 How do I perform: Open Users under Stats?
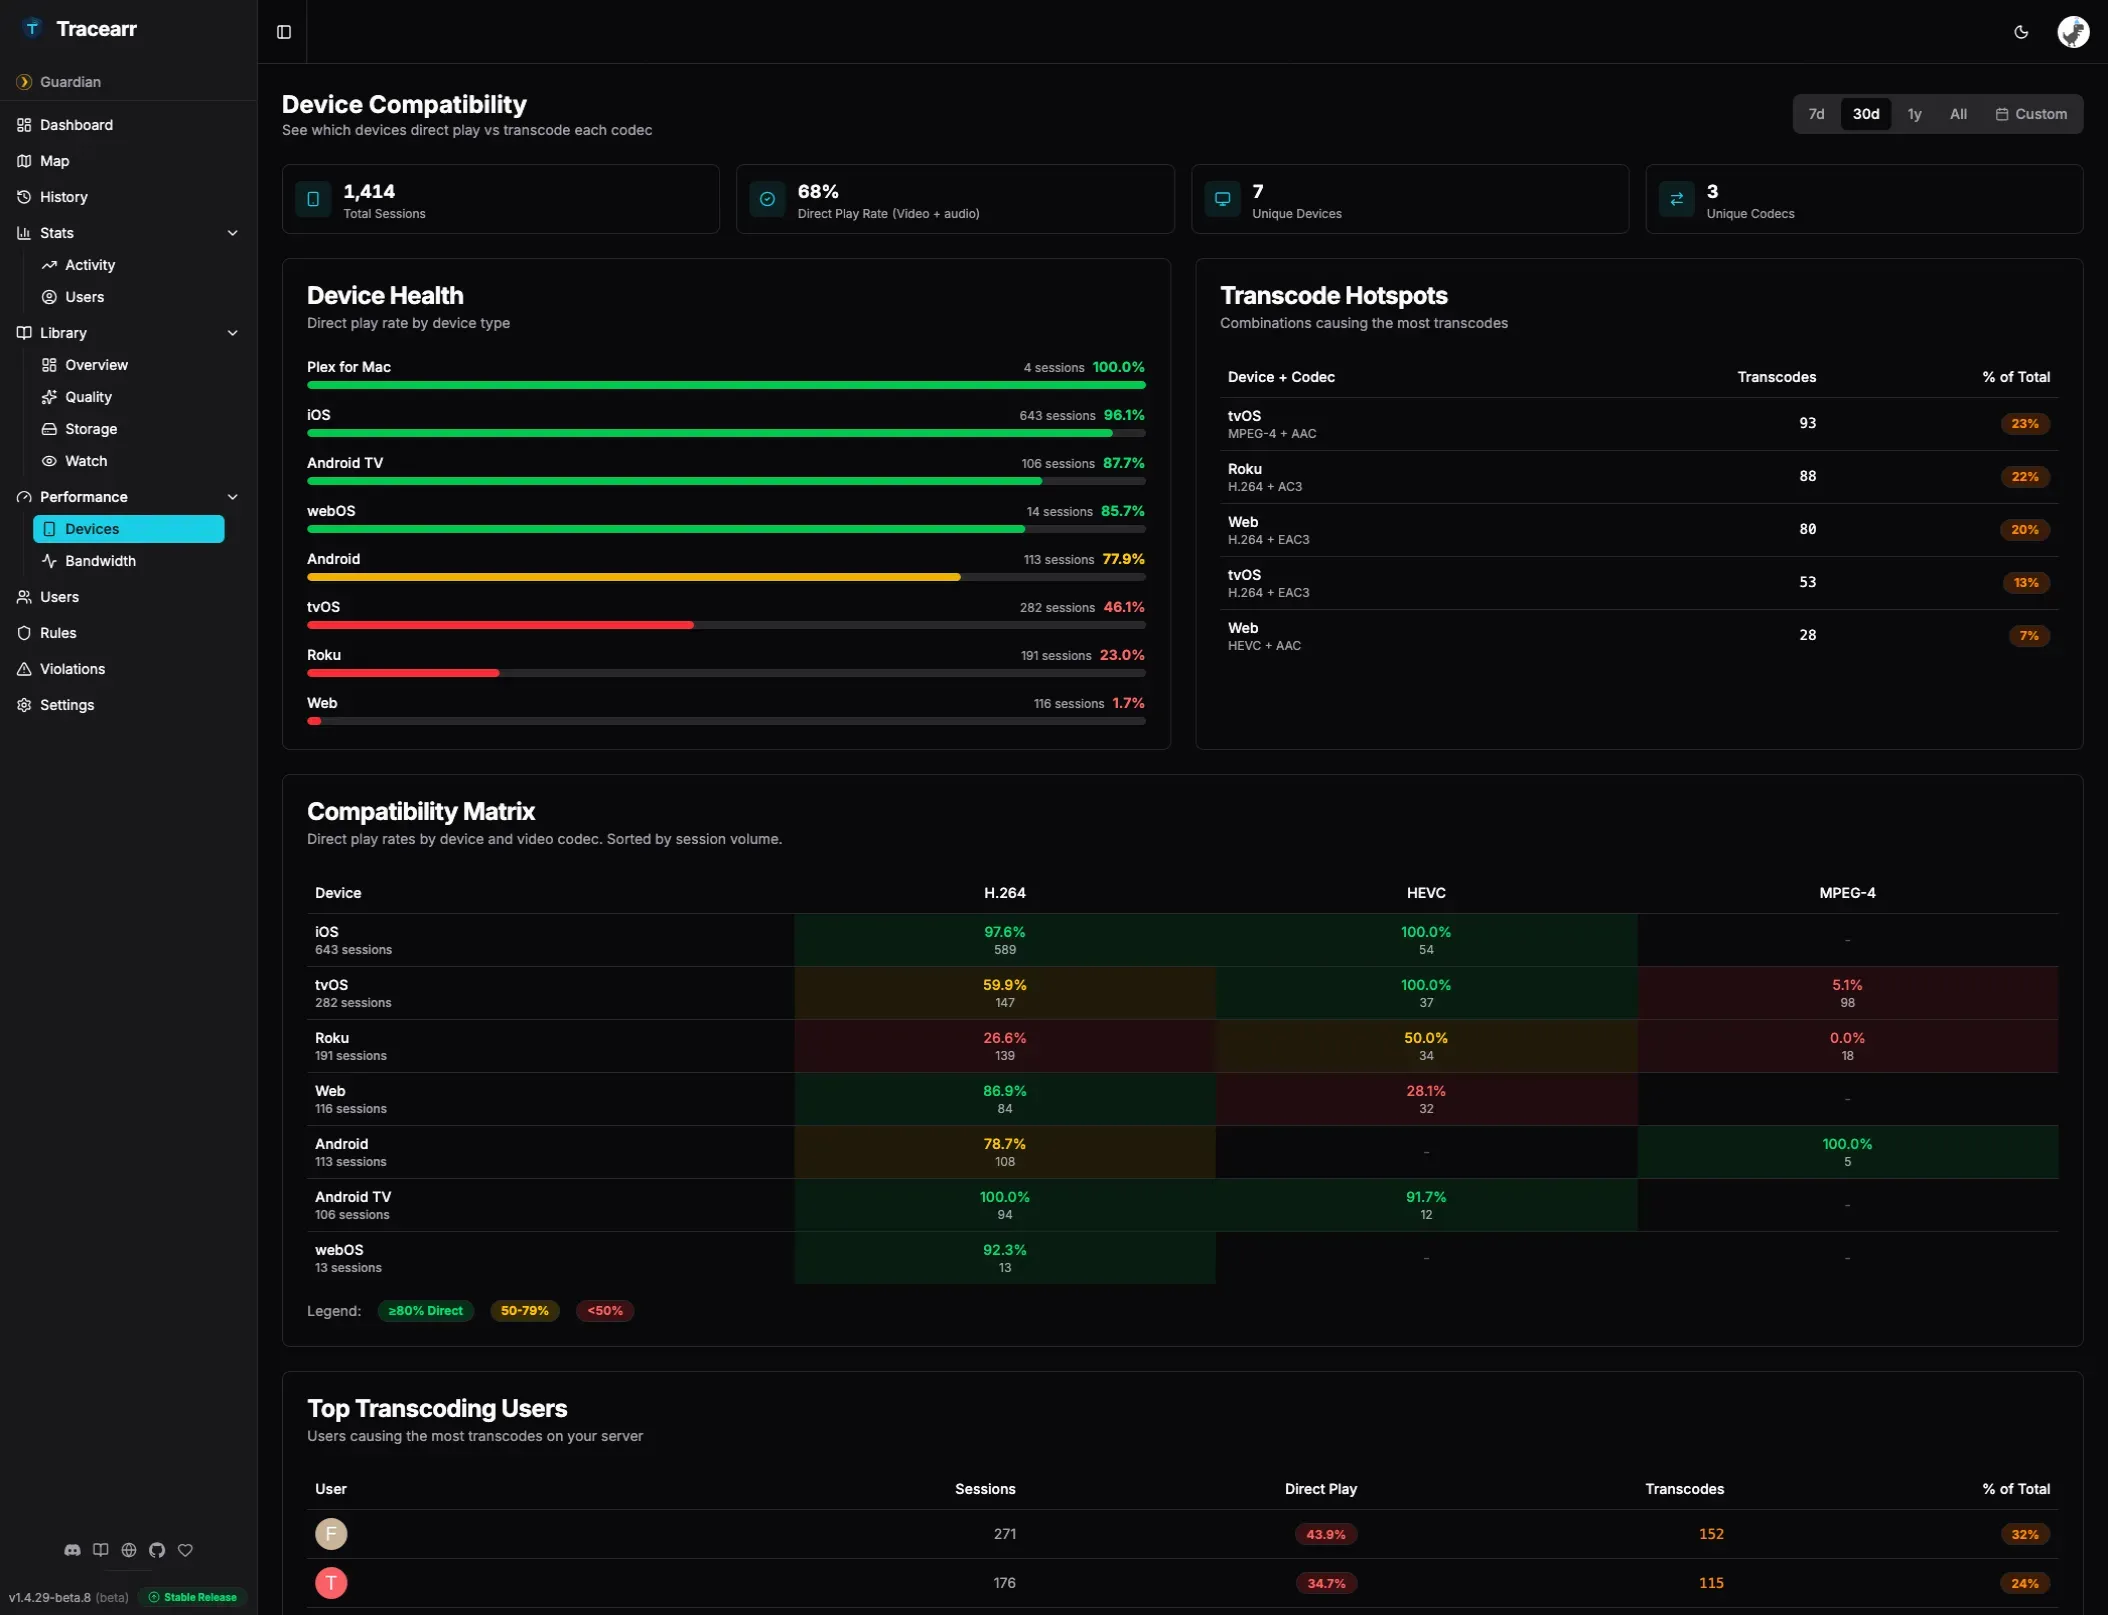128,297
